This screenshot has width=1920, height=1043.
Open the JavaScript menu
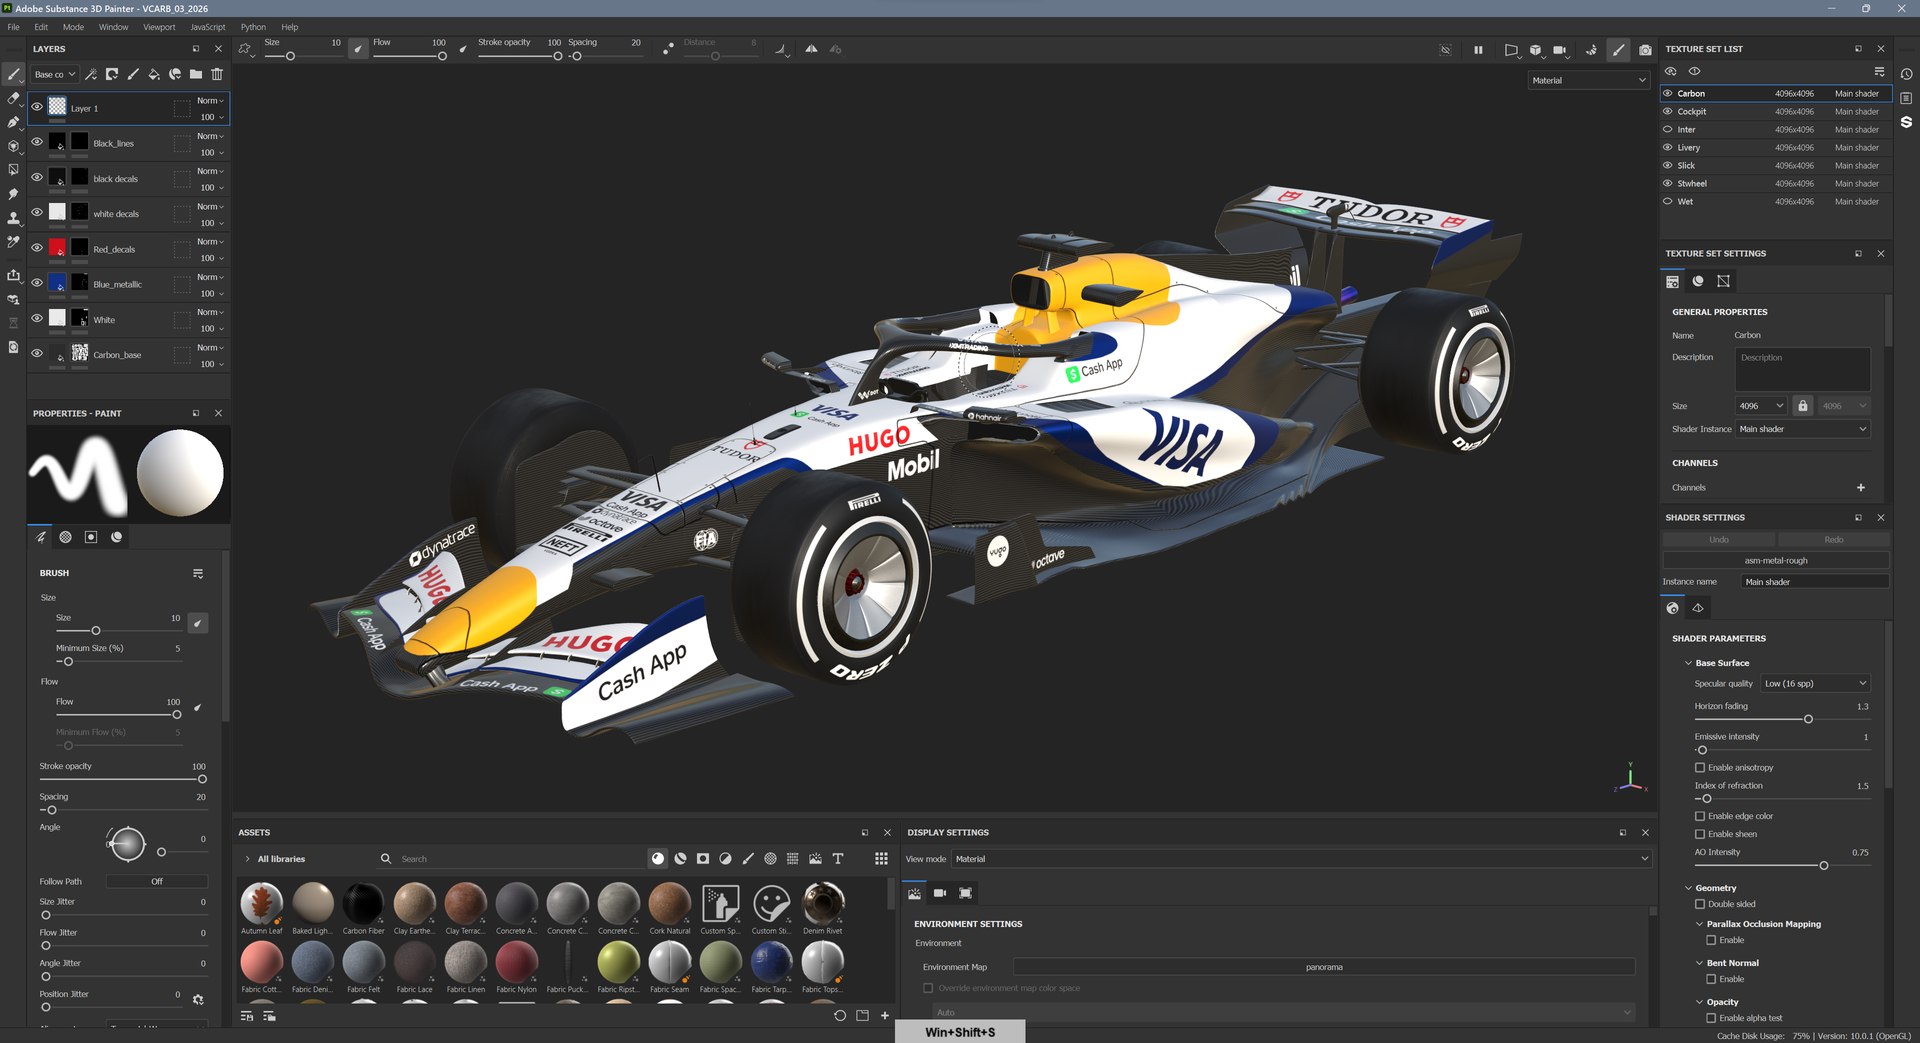click(208, 27)
